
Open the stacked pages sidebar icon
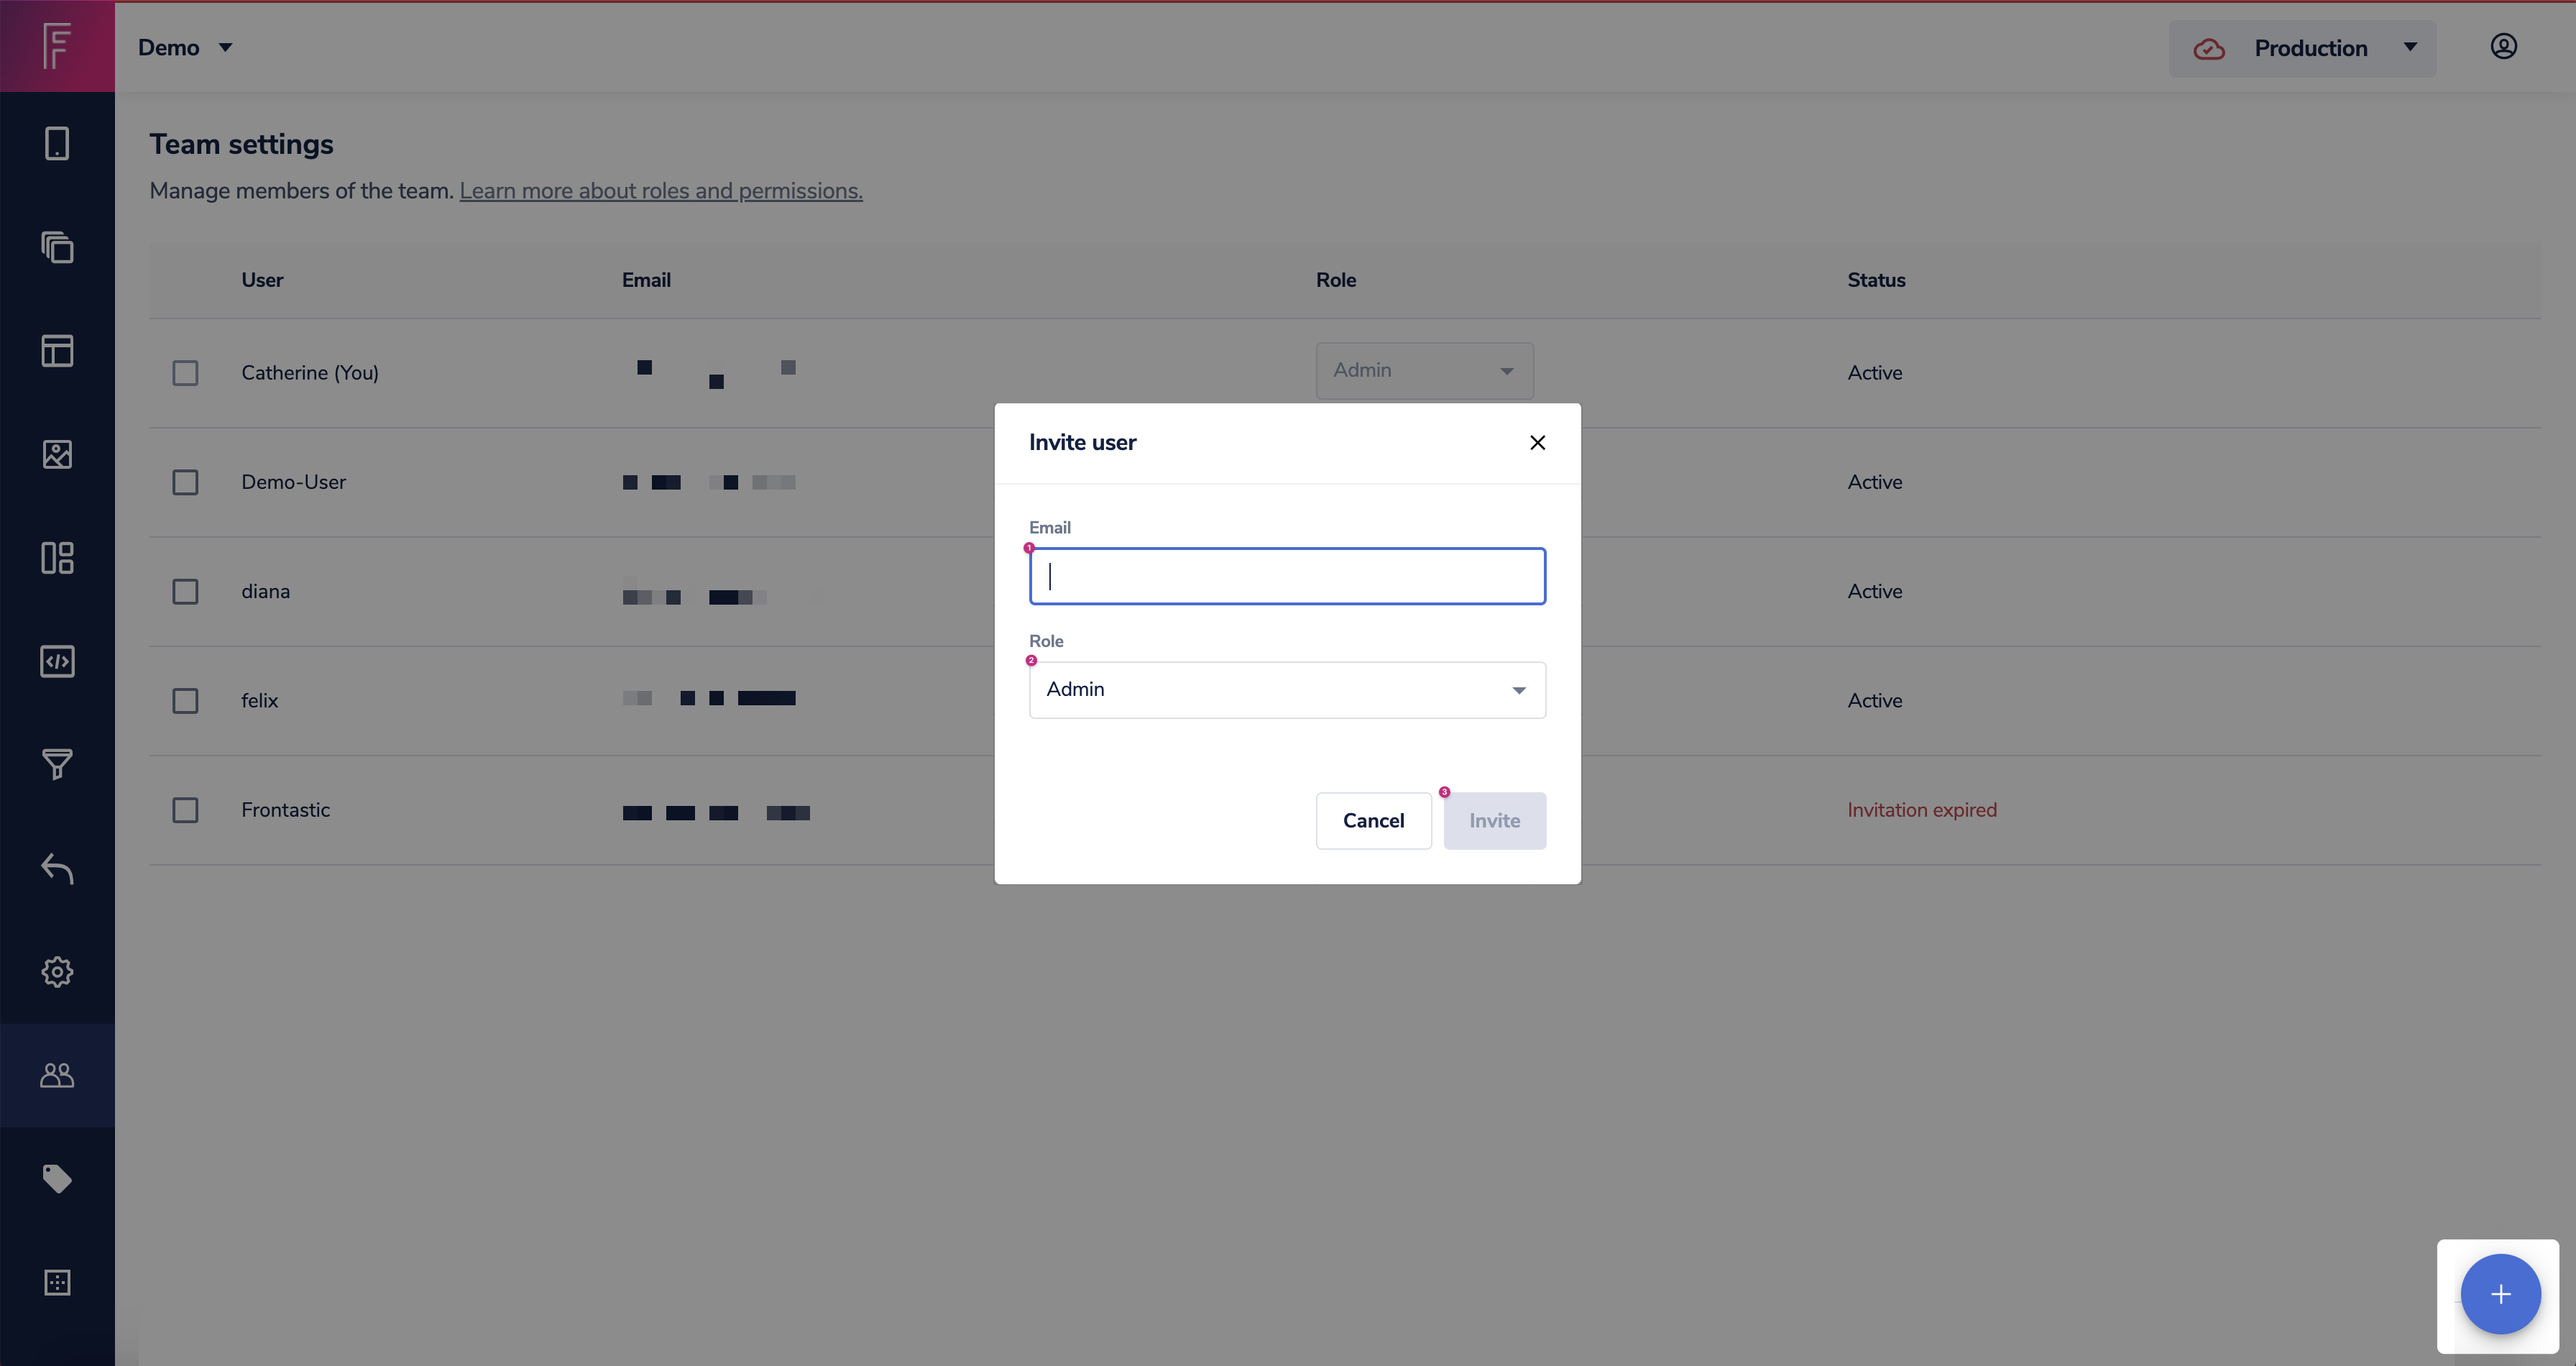[57, 247]
